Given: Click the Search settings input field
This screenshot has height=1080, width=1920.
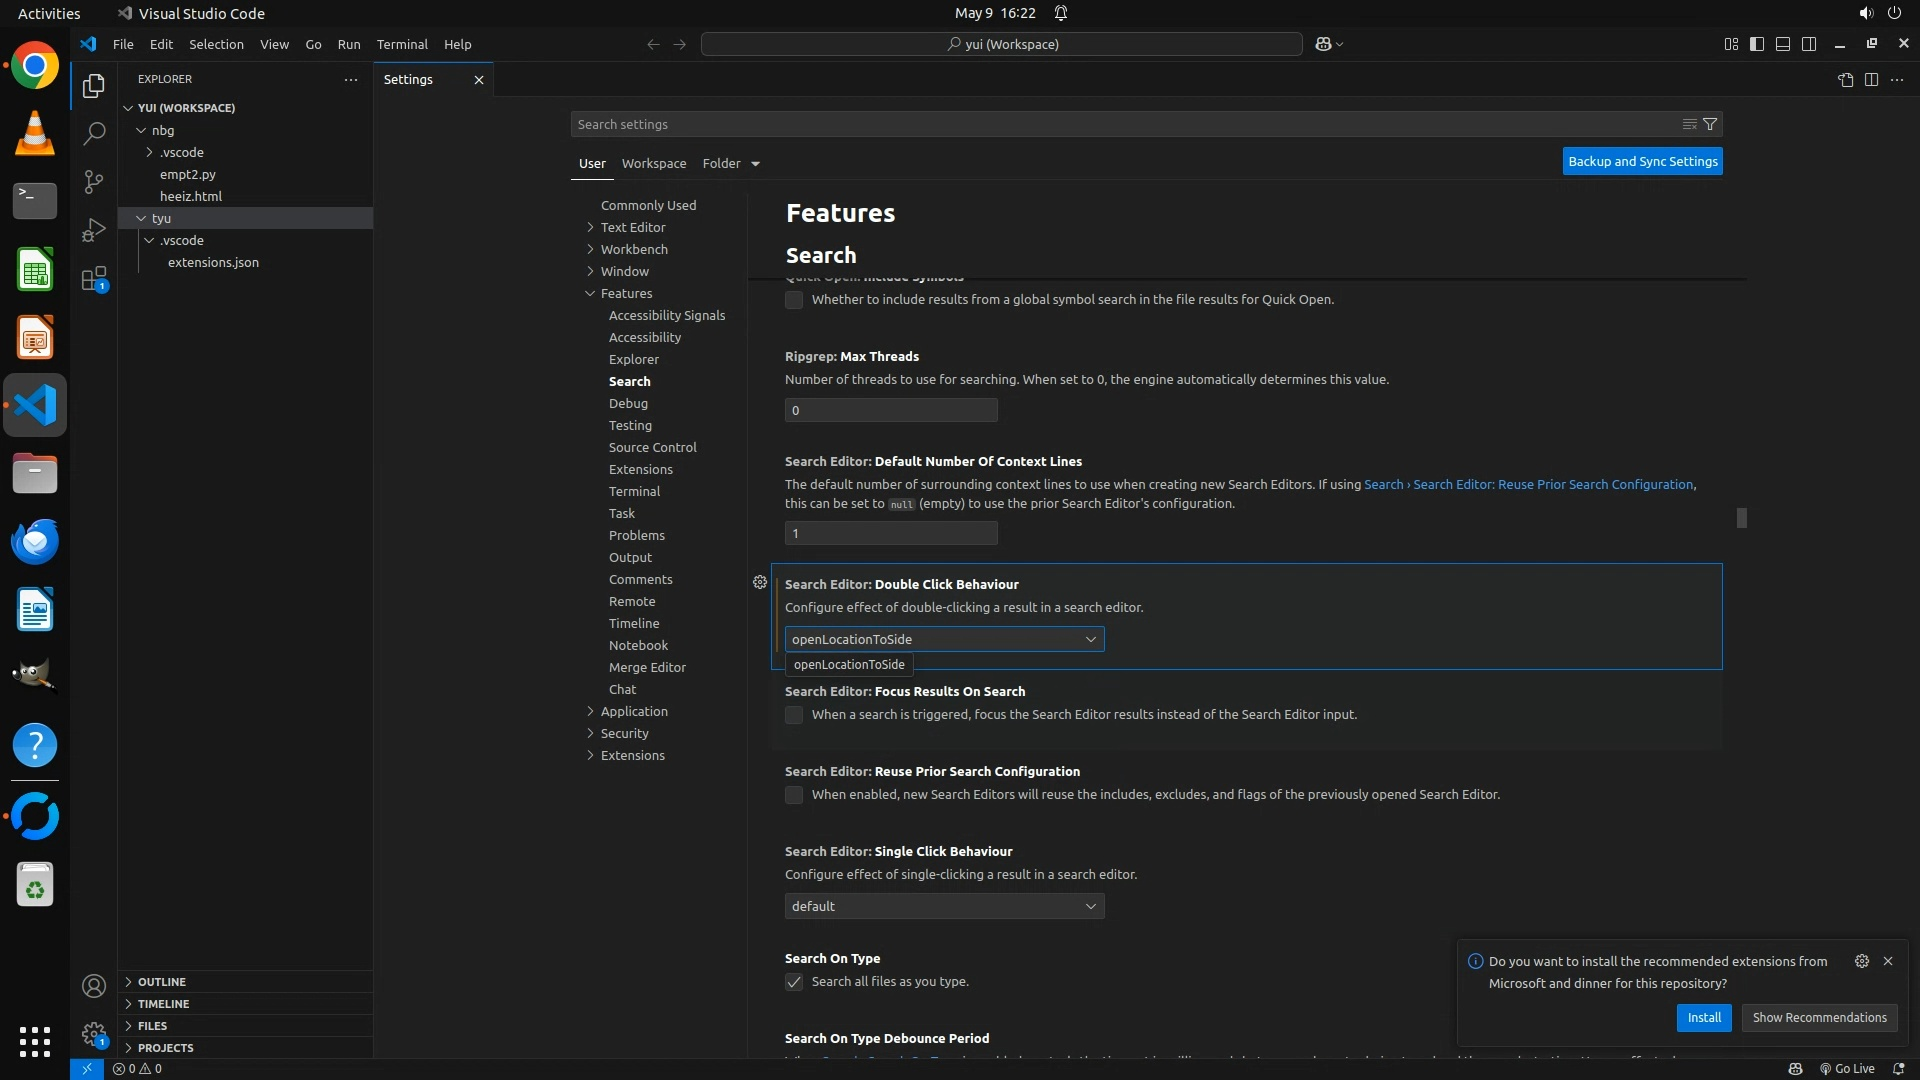Looking at the screenshot, I should coord(1120,124).
